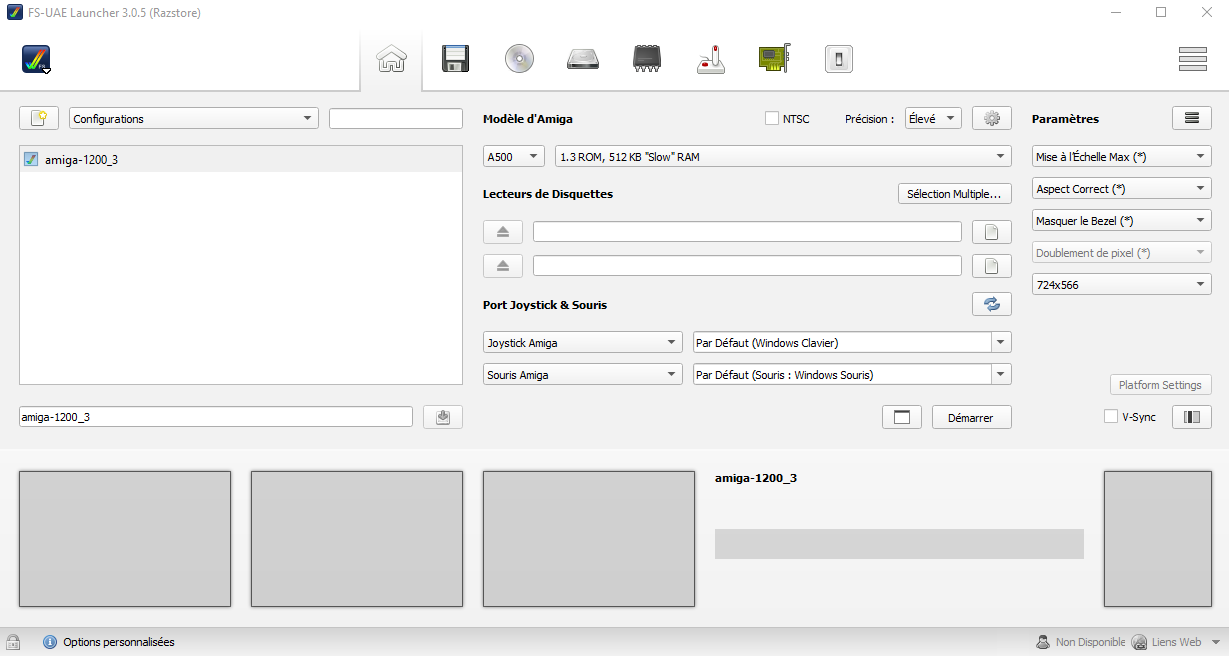The image size is (1229, 656).
Task: Browse file for first floppy drive
Action: (x=992, y=232)
